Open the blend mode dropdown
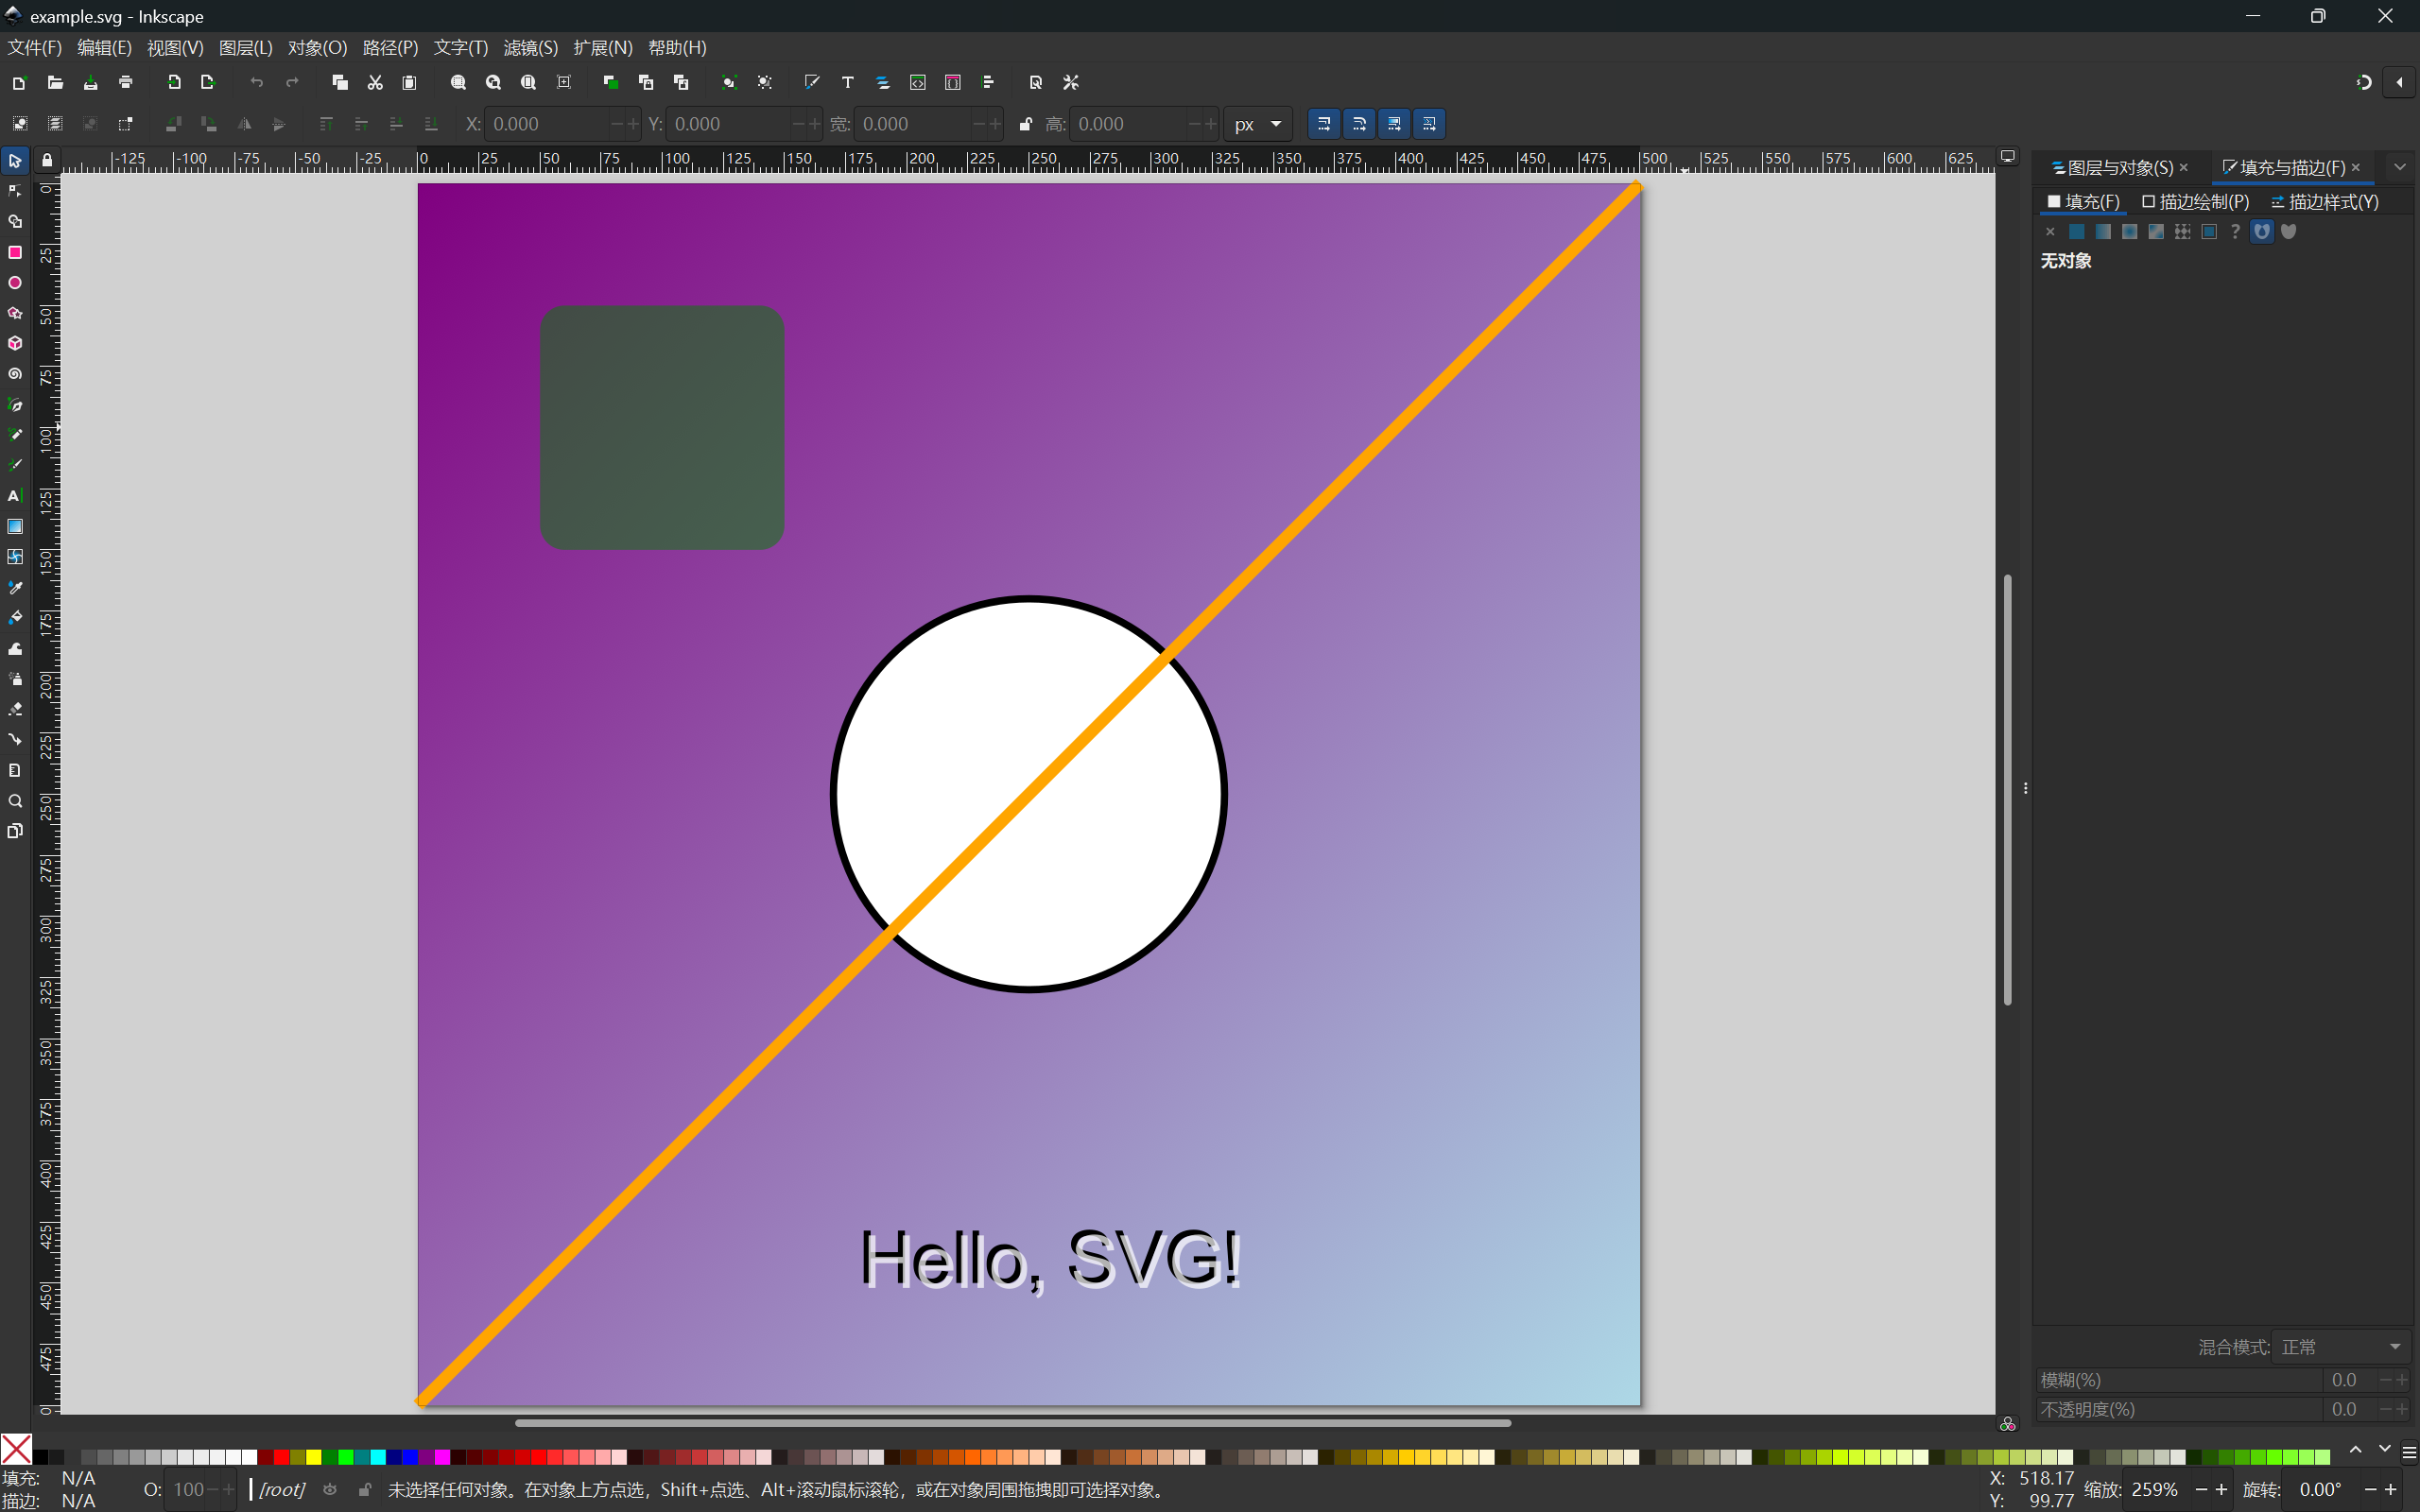 (x=2340, y=1347)
